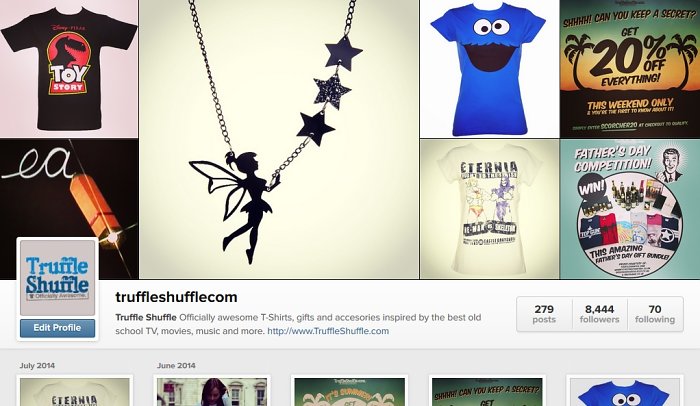Open the Eternia t-shirt header photo
700x406 pixels.
pos(489,209)
